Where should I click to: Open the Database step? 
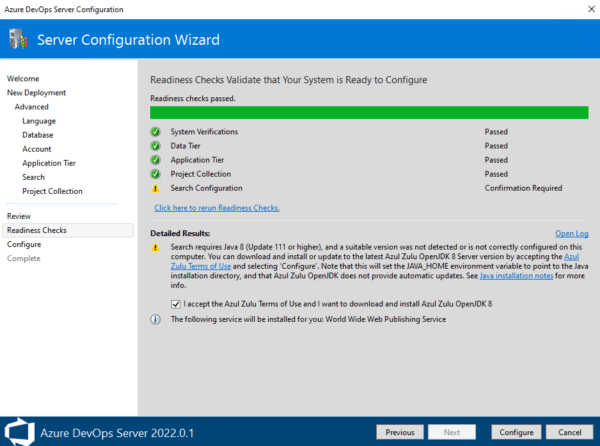coord(38,135)
